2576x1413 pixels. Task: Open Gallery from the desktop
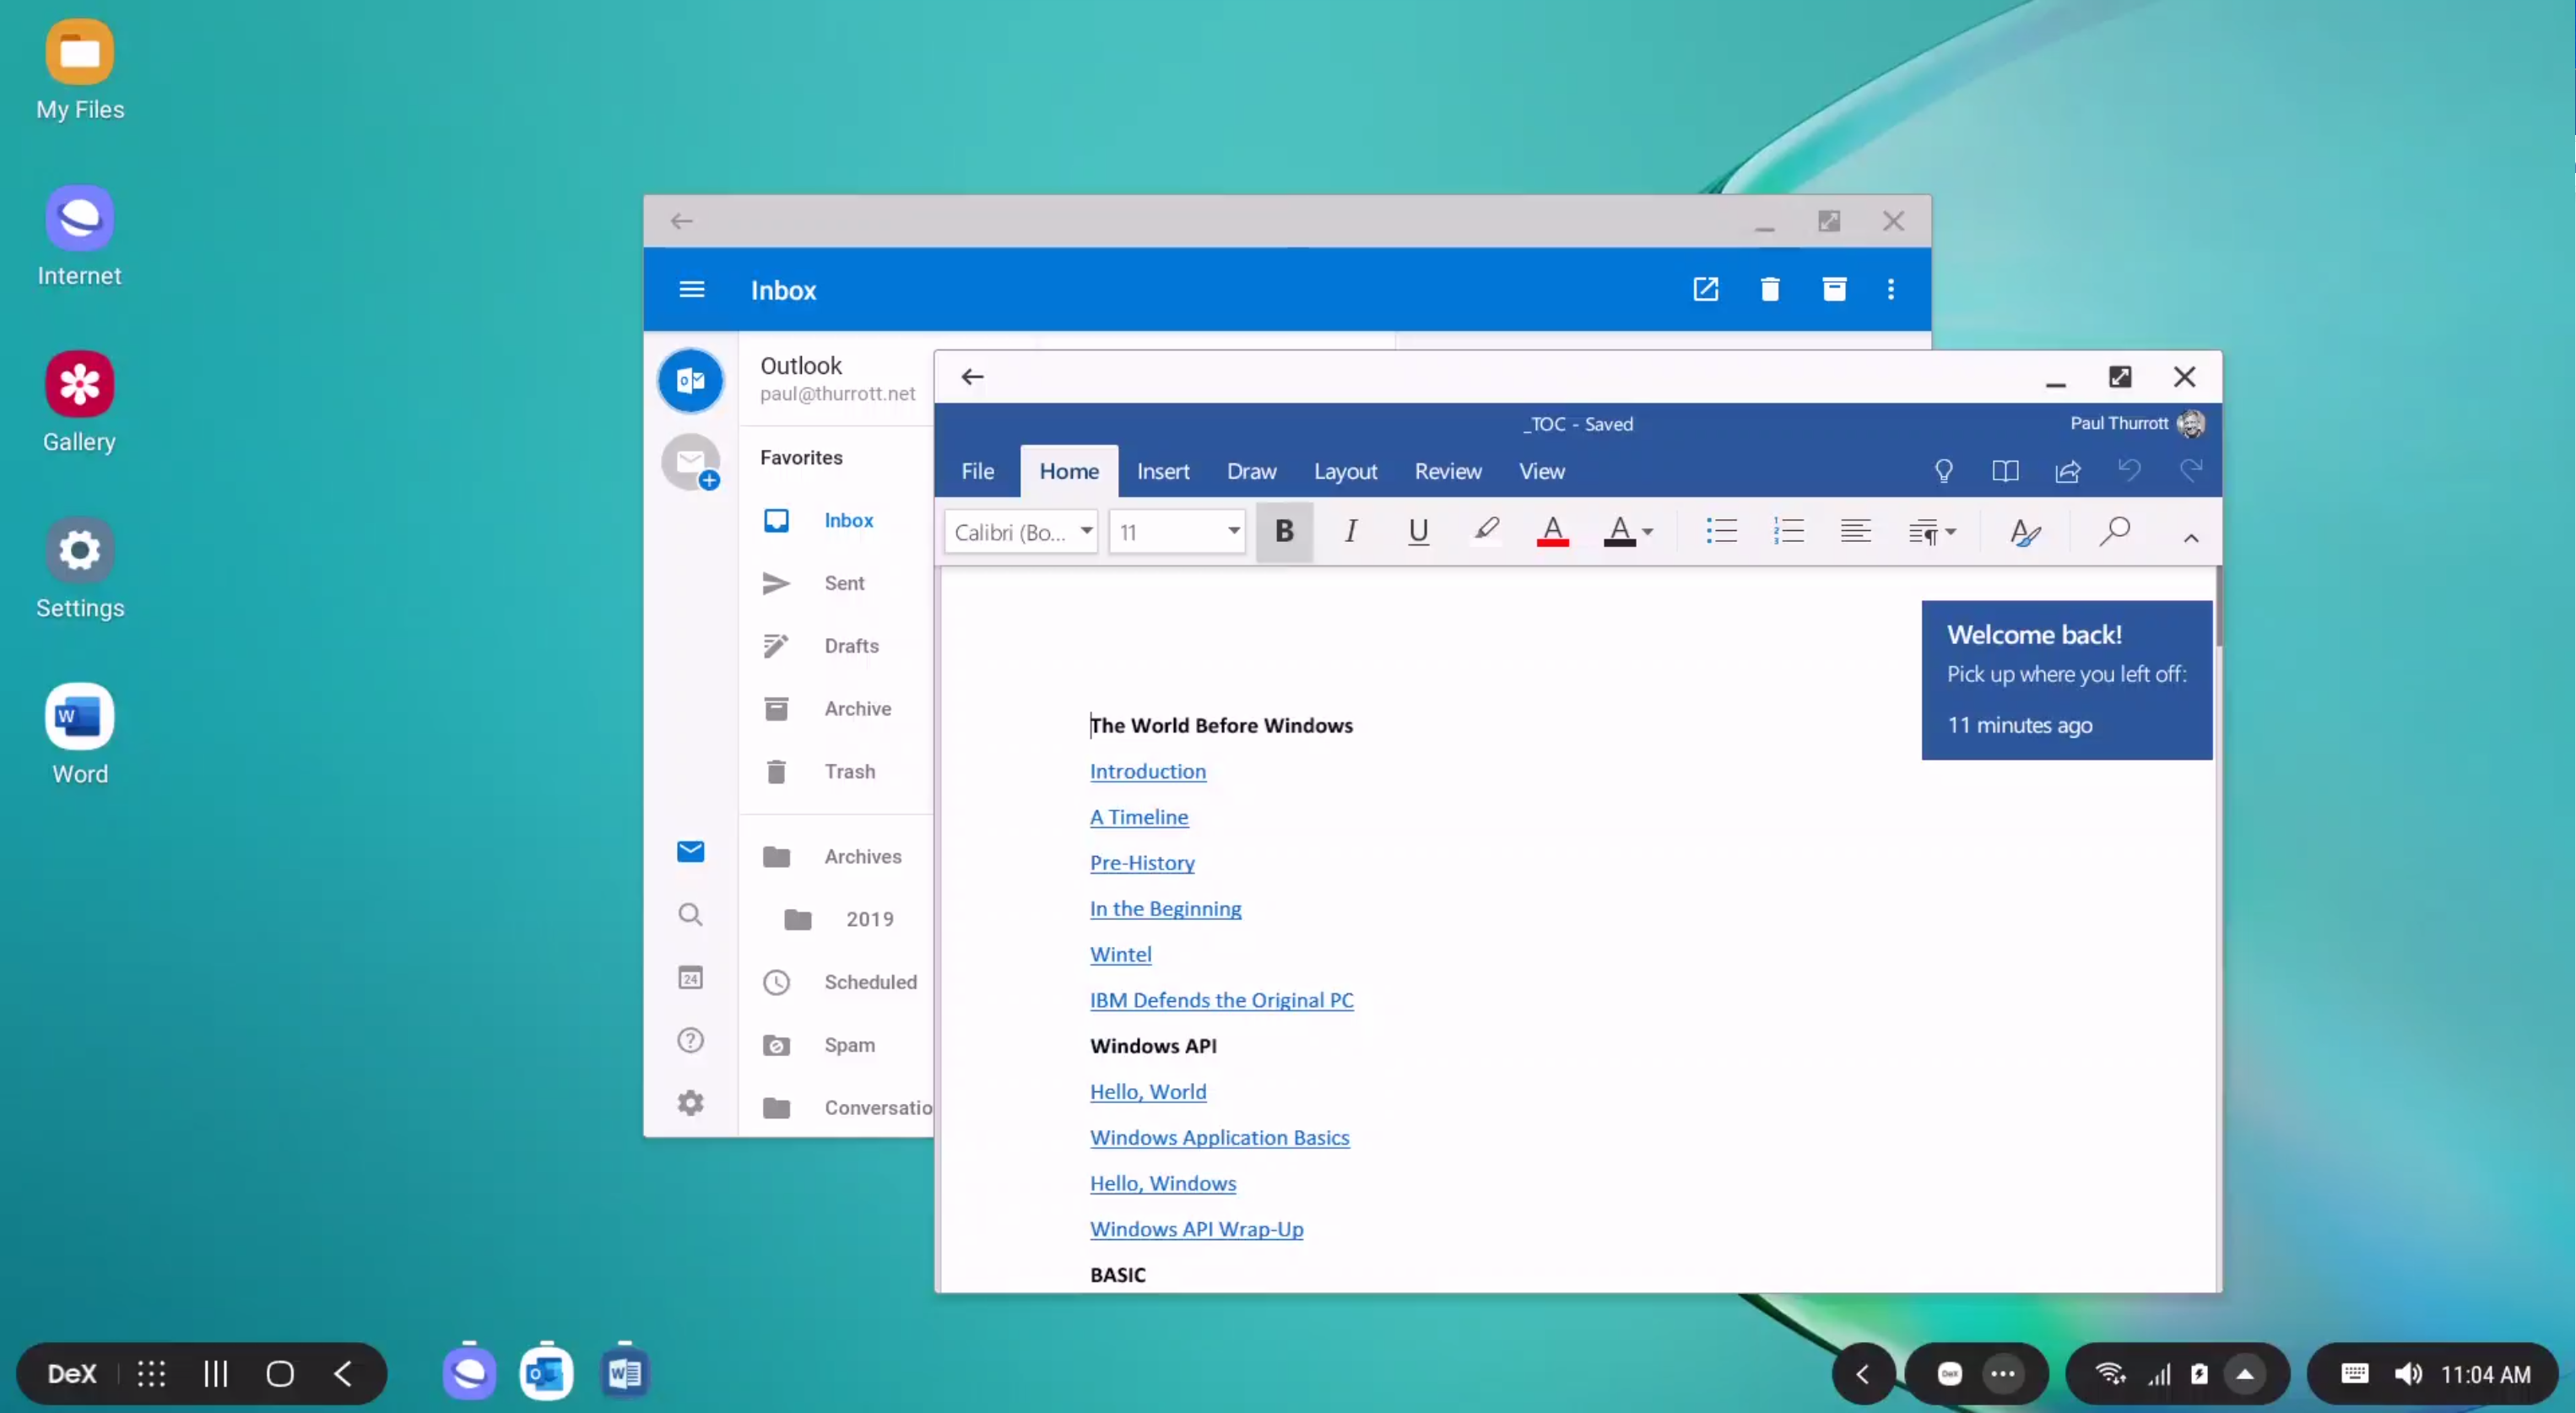79,403
